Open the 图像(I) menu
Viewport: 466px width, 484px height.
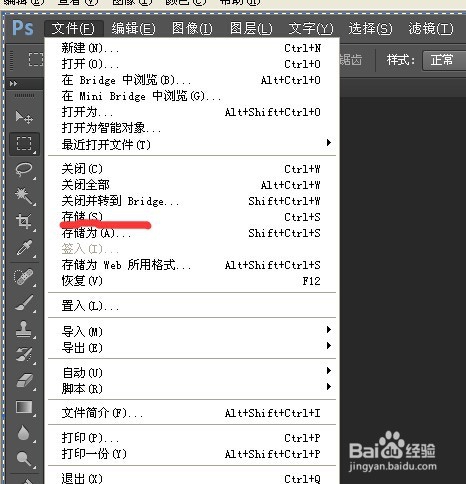(192, 28)
